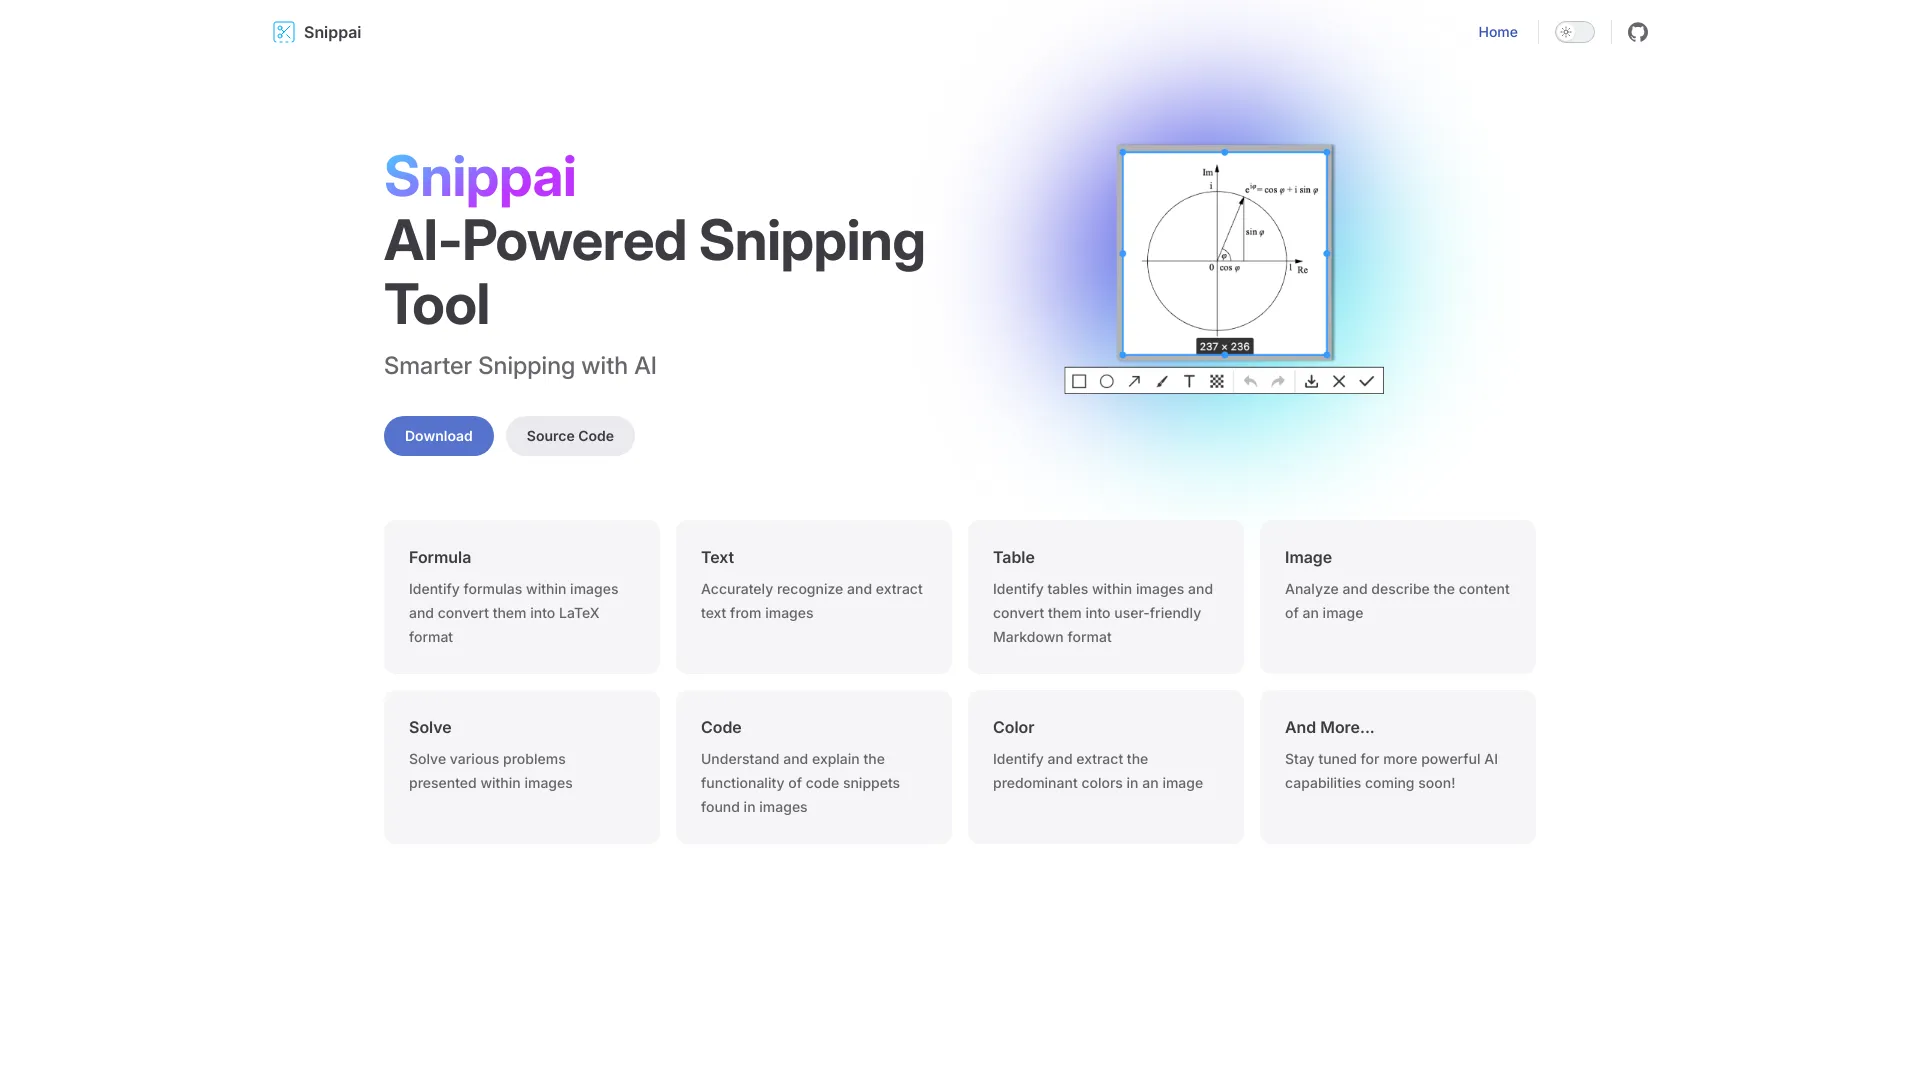Screen dimensions: 1920x1080
Task: Click the undo action icon
Action: click(1249, 381)
